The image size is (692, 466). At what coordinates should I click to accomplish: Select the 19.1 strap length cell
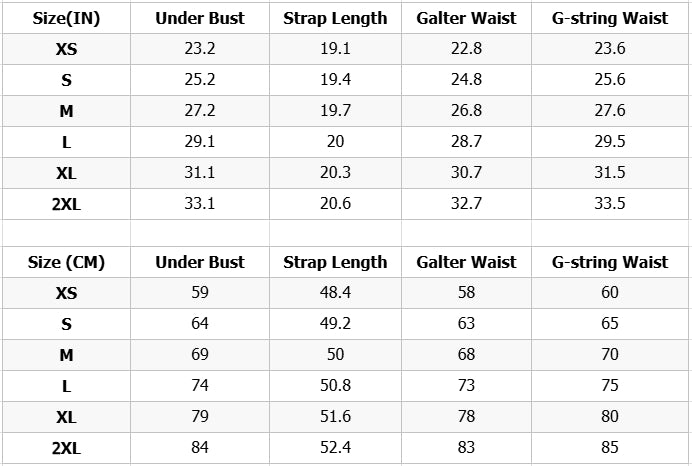click(x=335, y=49)
